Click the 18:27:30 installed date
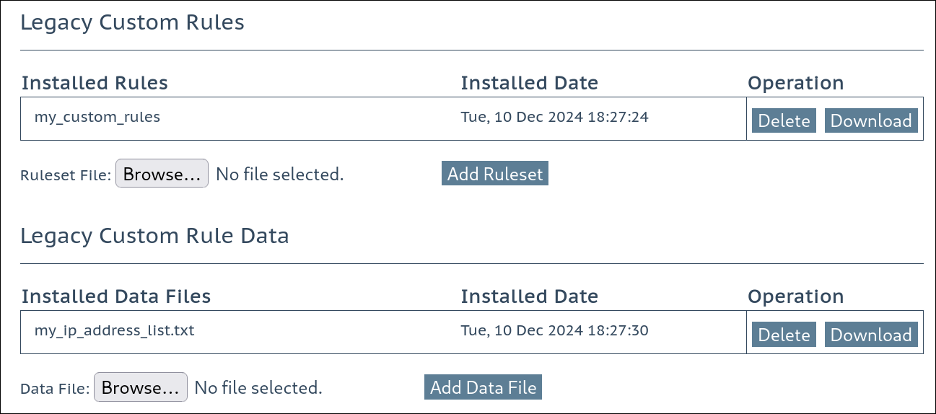Image resolution: width=936 pixels, height=414 pixels. (x=554, y=330)
